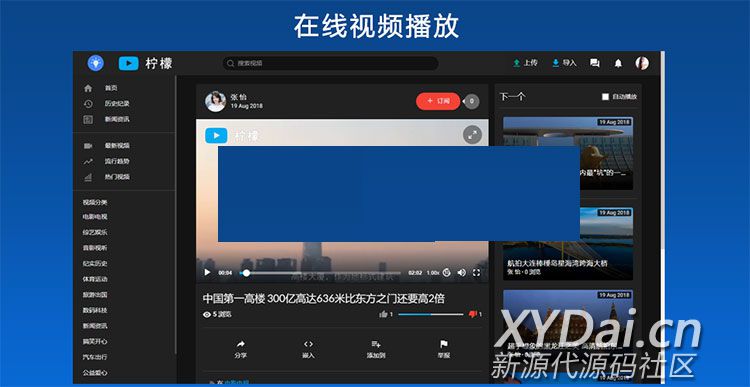
Task: Open the messages chat icon
Action: pos(595,63)
